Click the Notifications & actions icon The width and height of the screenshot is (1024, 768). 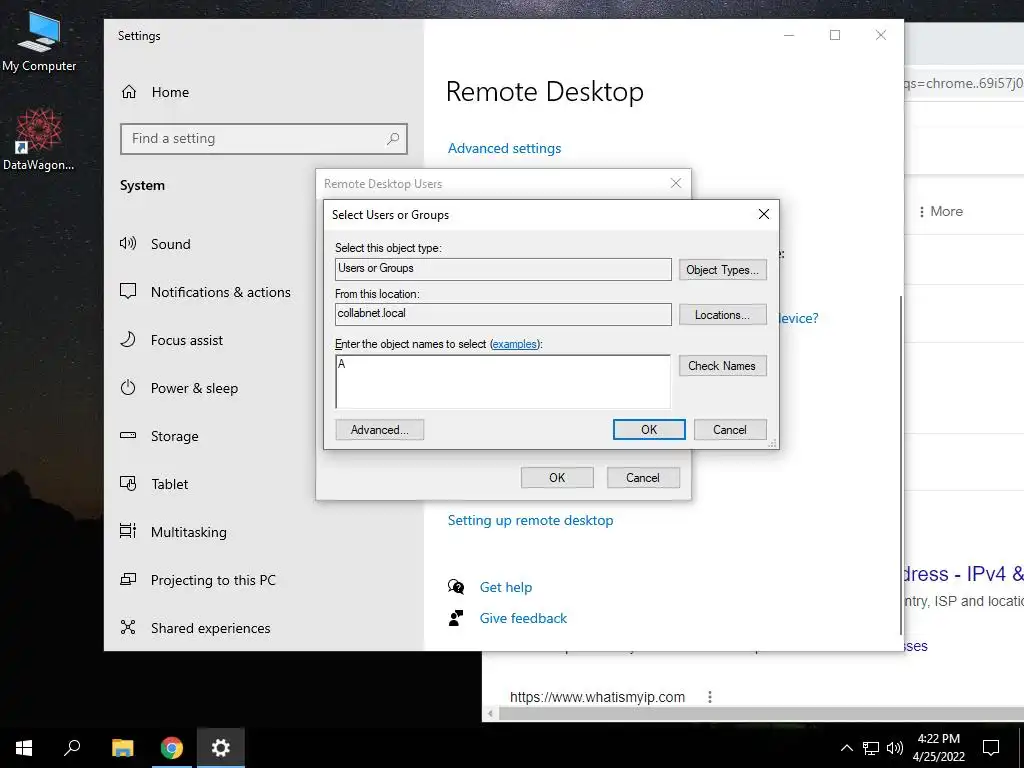click(x=128, y=291)
